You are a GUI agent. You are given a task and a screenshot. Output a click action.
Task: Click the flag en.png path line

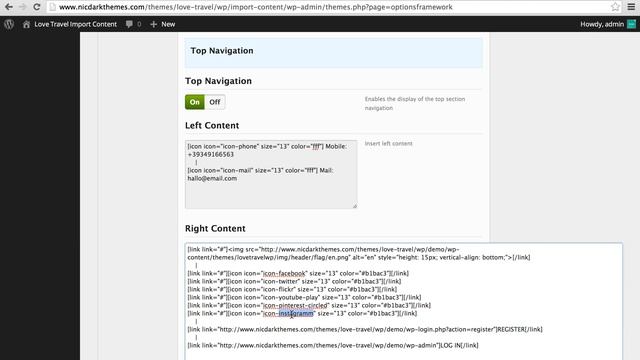point(359,257)
